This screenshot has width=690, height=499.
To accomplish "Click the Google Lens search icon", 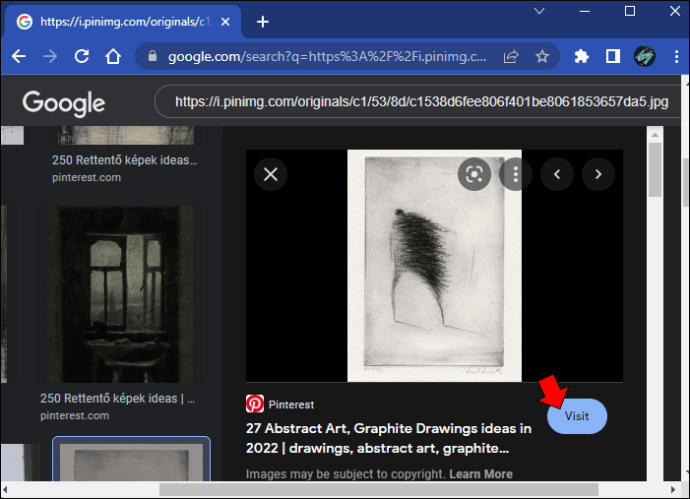I will tap(474, 174).
